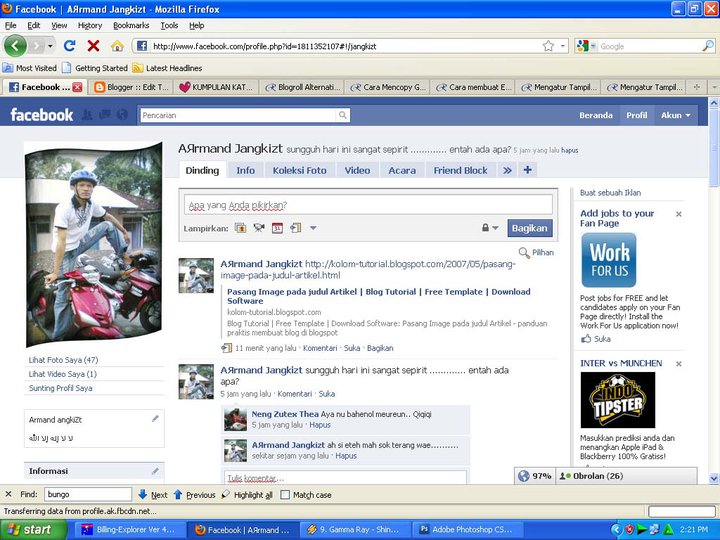Open the Obrolan (26) chat bar
Viewport: 720px width, 540px height.
[626, 476]
